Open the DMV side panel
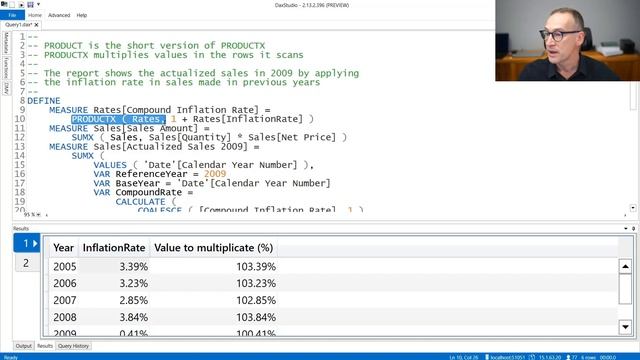640x360 pixels. click(x=6, y=88)
